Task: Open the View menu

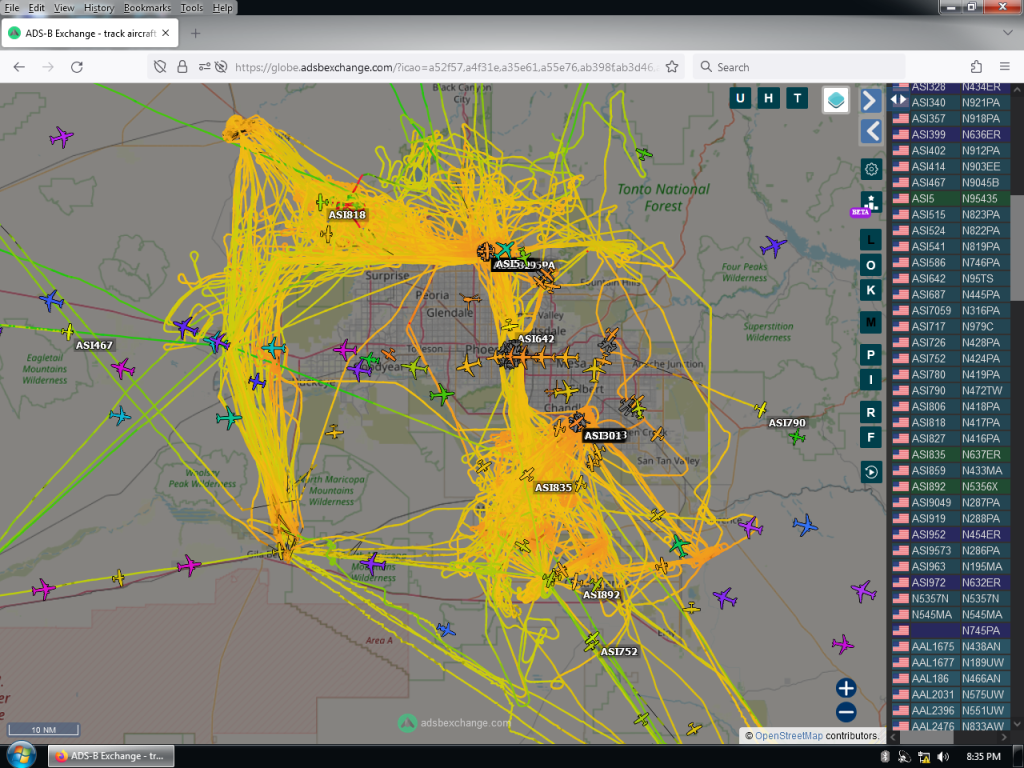Action: tap(64, 8)
